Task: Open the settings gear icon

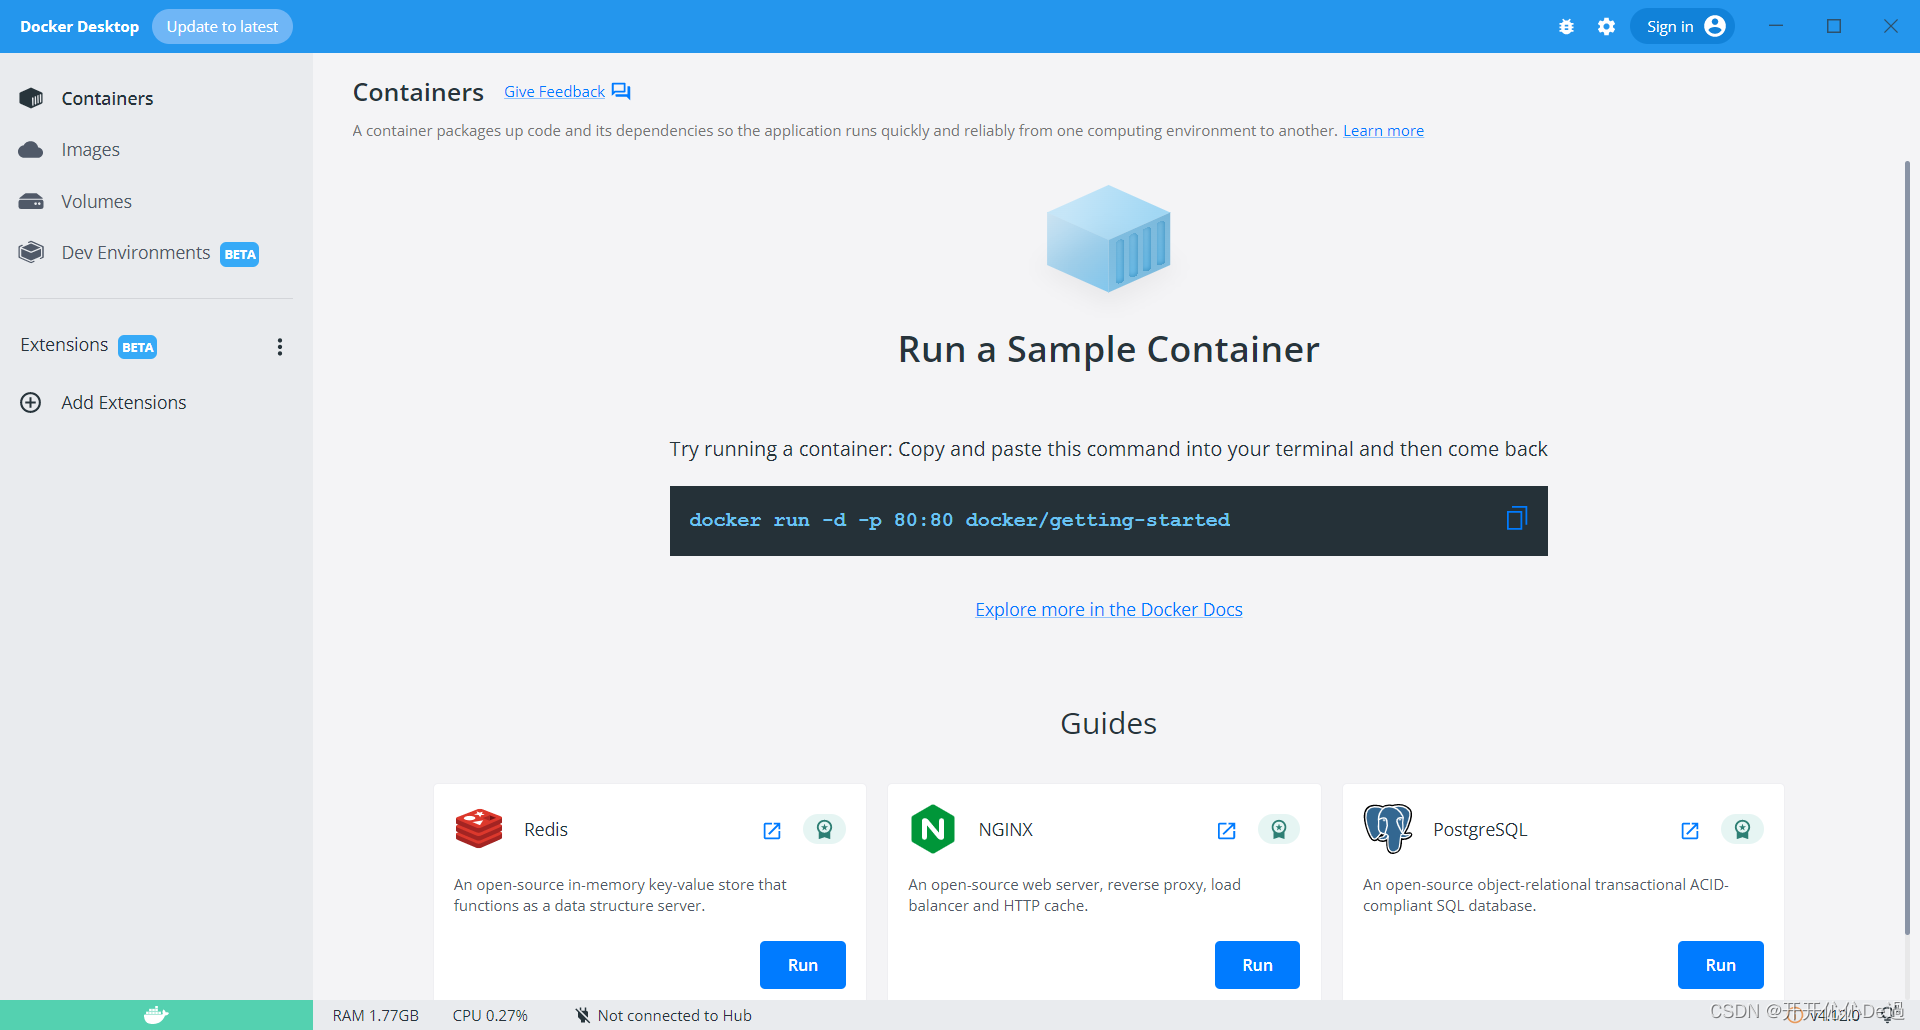Action: pos(1606,27)
